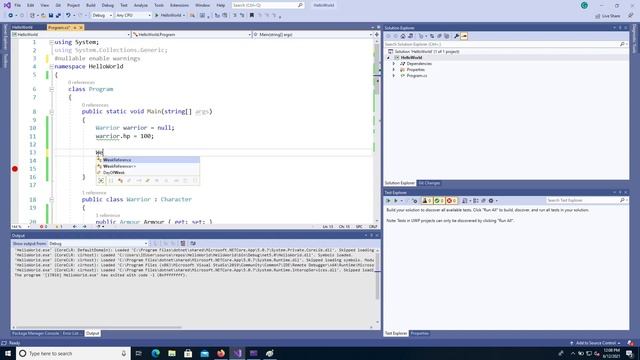
Task: Collapse the namespace HelloWorld code block
Action: [x=51, y=66]
